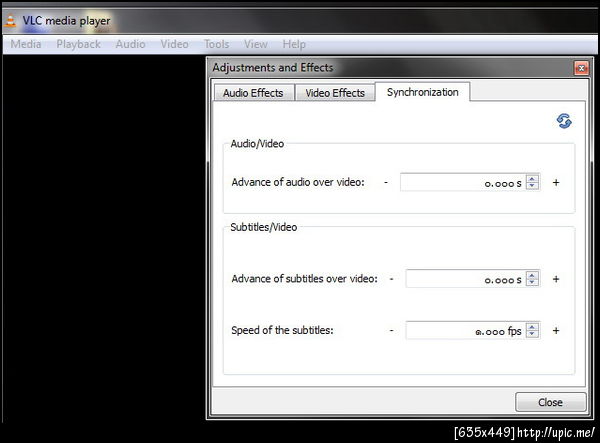Click minus for speed of the subtitles
600x443 pixels.
391,330
